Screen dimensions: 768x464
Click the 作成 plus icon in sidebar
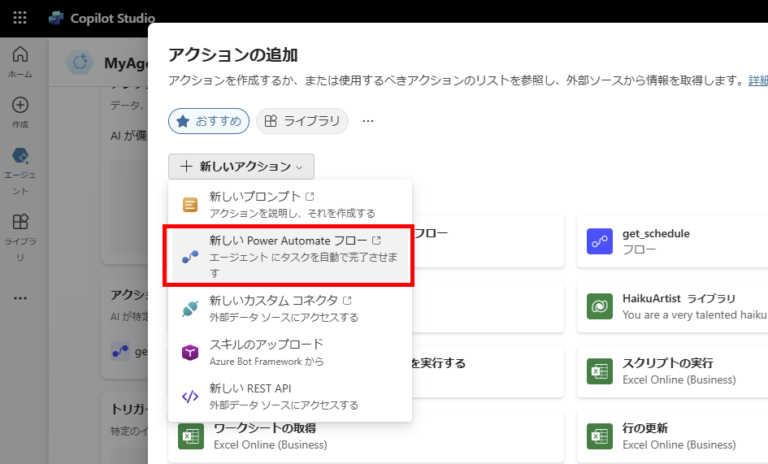pyautogui.click(x=20, y=110)
